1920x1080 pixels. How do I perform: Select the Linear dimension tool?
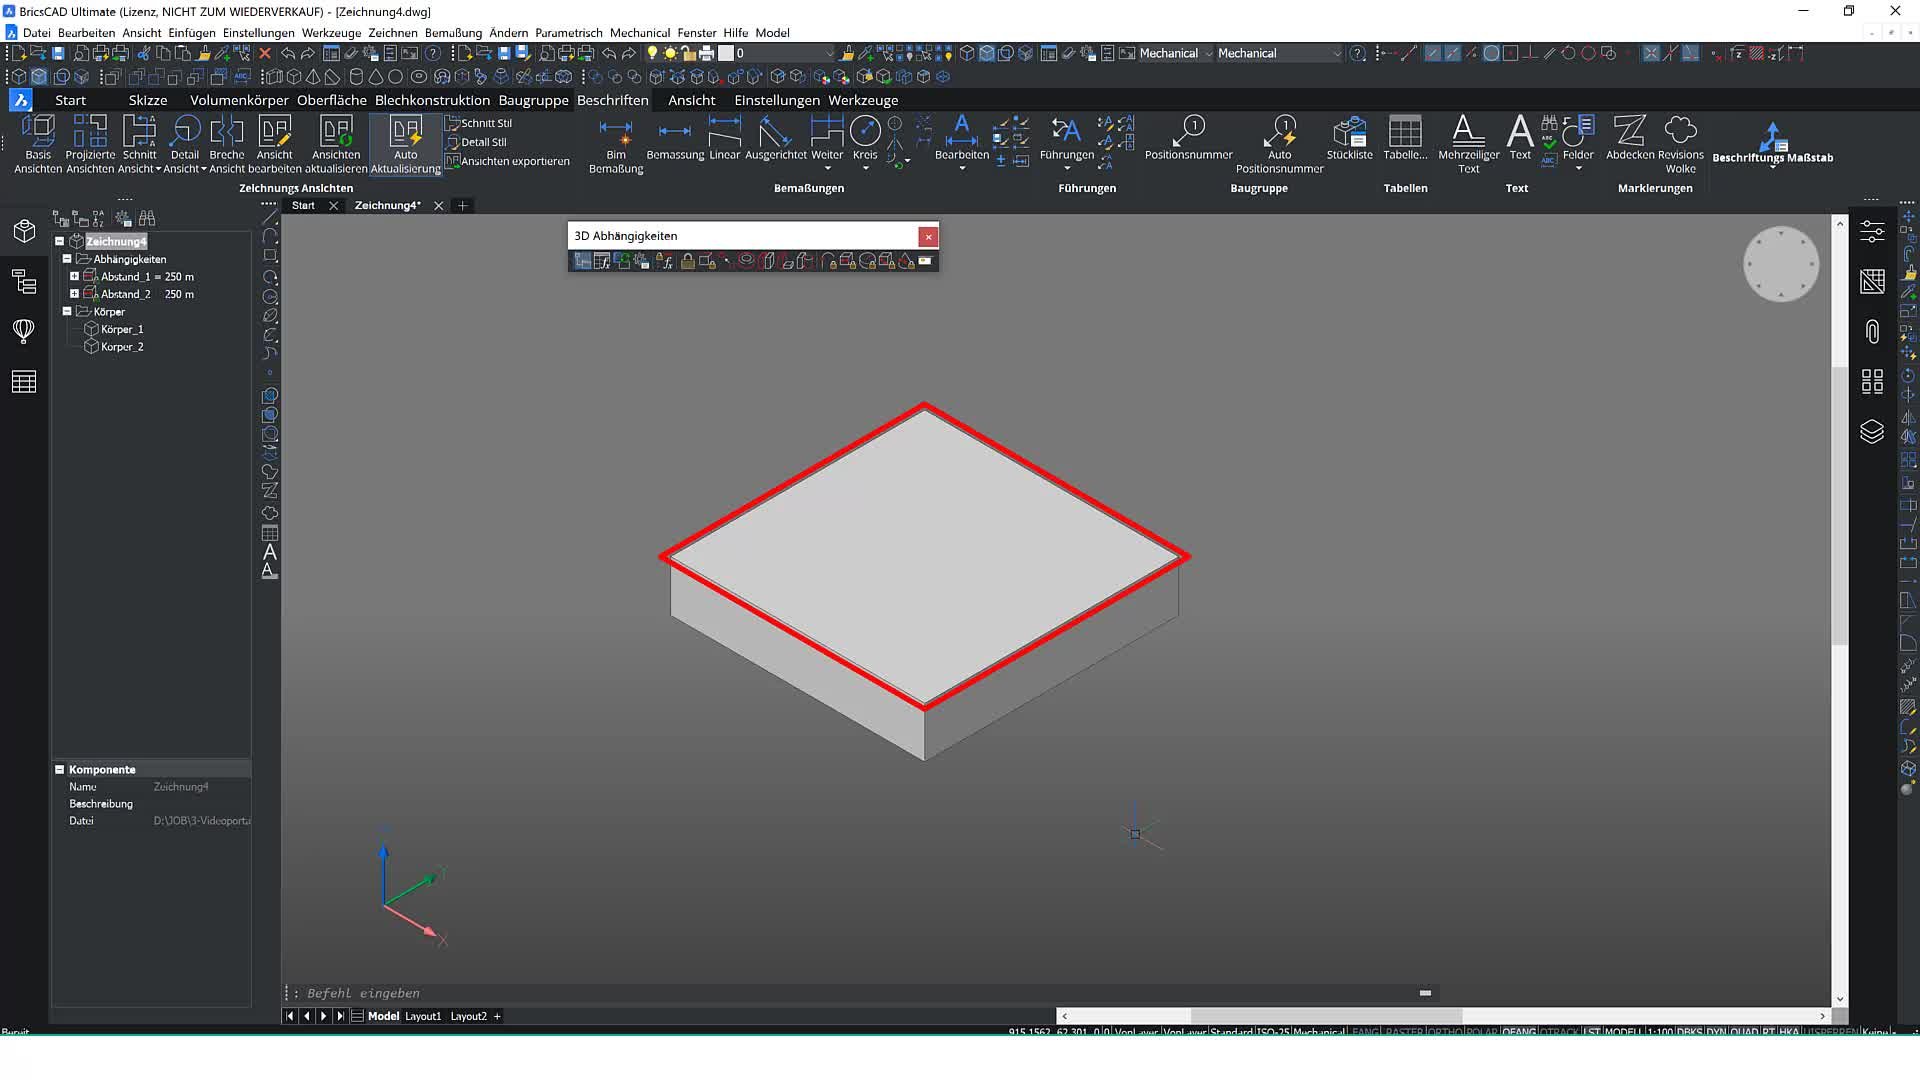click(x=724, y=139)
